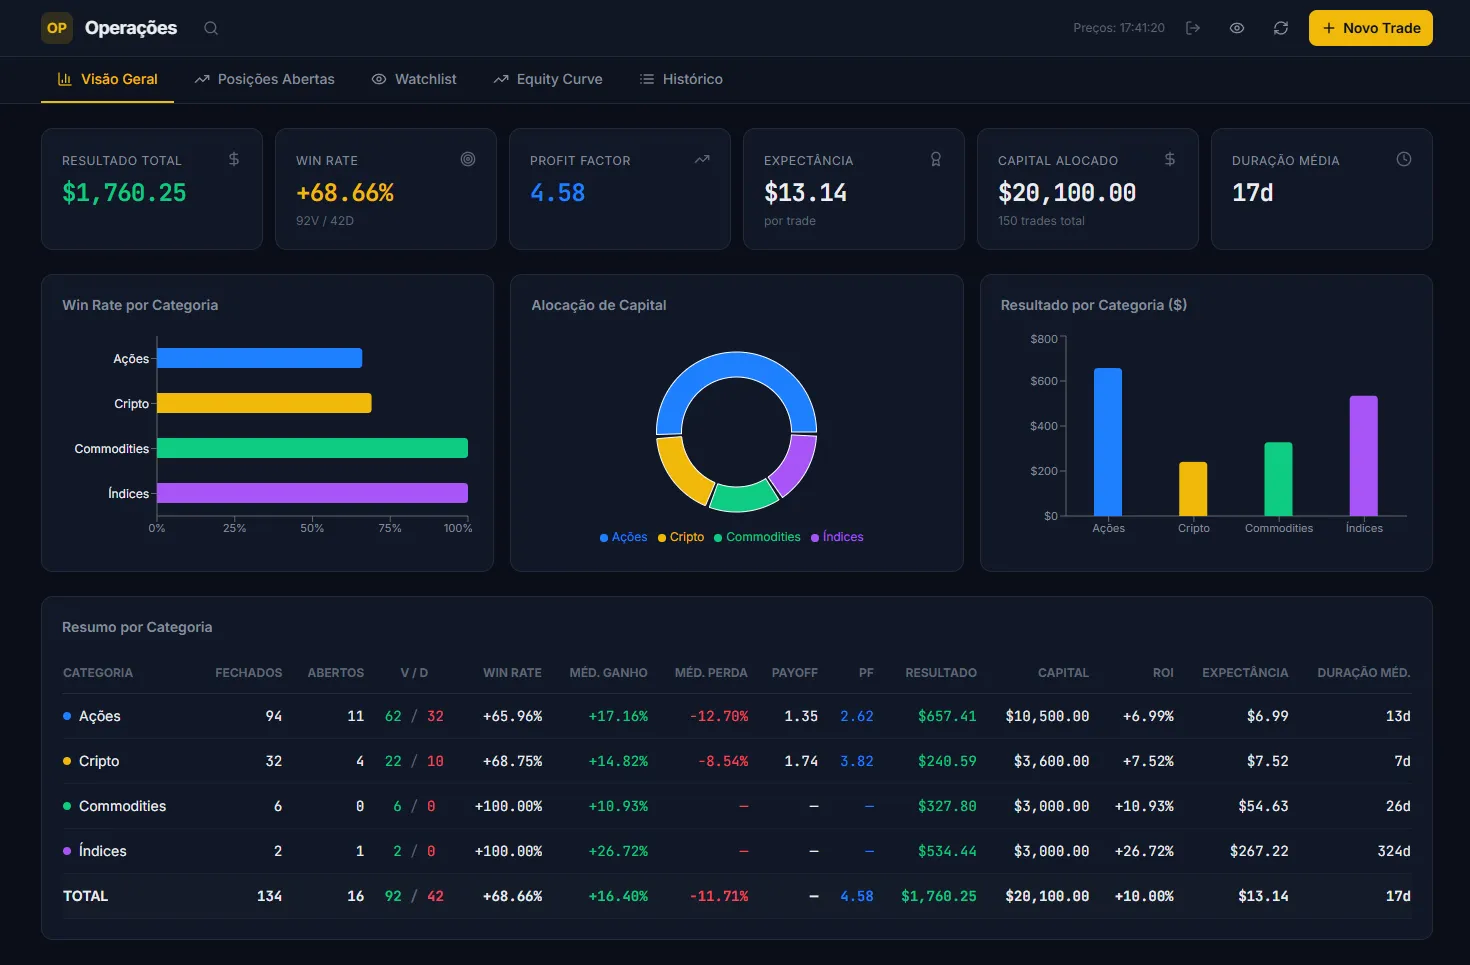Open the Watchlist tab
1470x965 pixels.
(414, 79)
